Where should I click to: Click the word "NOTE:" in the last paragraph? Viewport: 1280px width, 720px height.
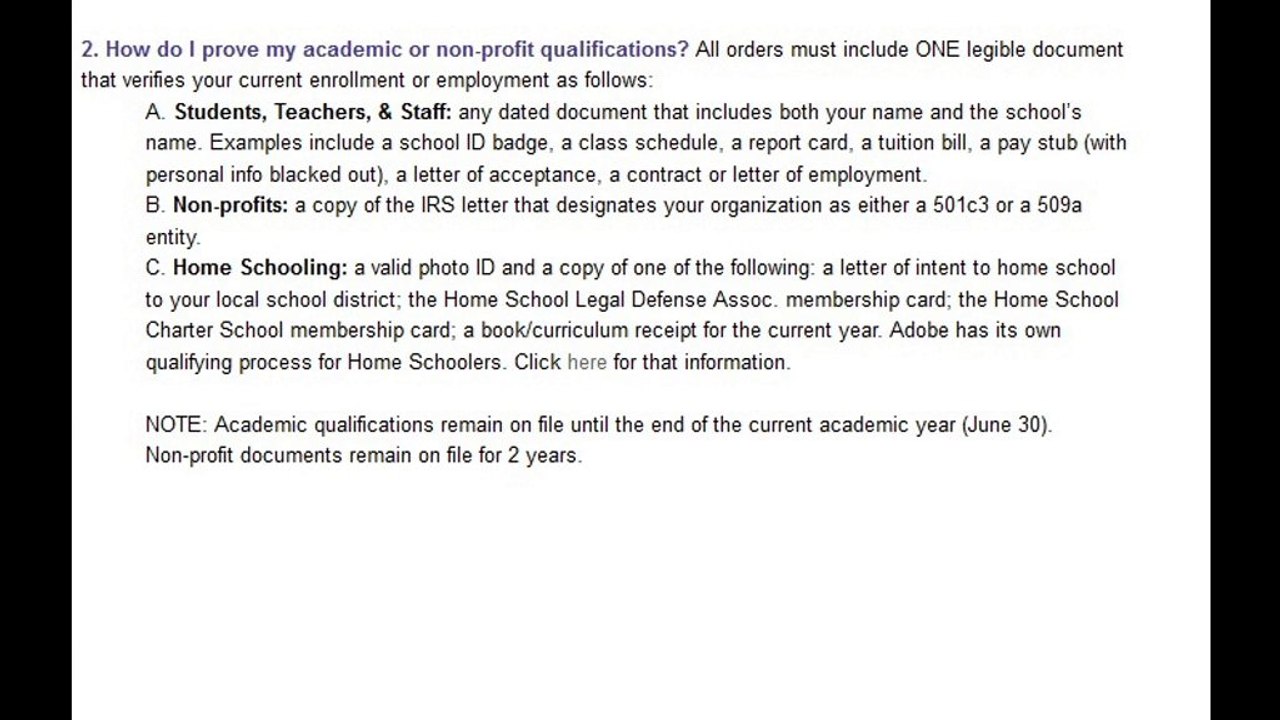pos(176,425)
